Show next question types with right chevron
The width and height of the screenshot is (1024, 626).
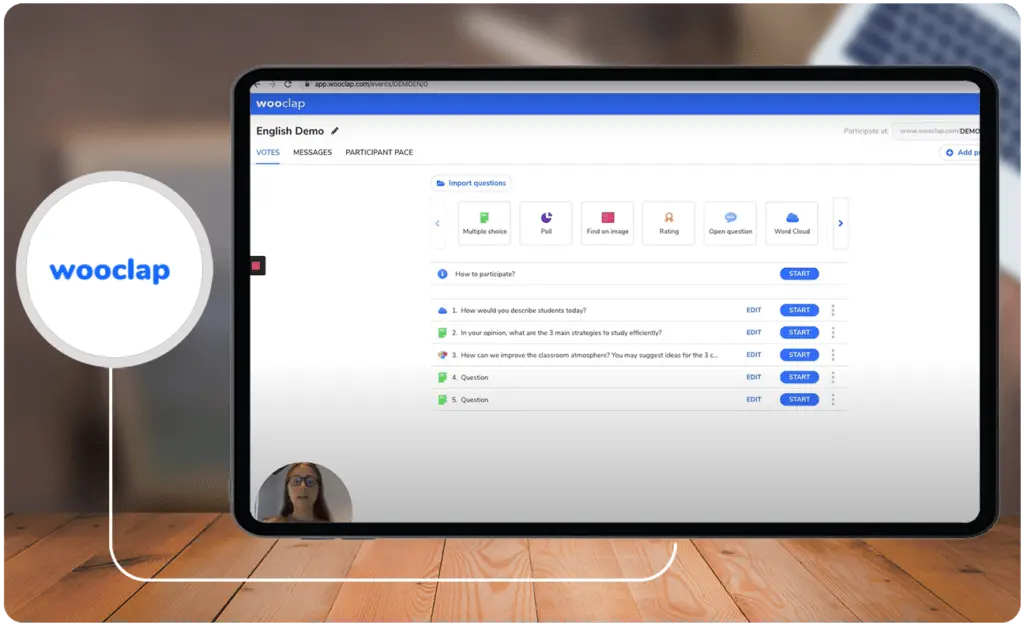click(840, 223)
